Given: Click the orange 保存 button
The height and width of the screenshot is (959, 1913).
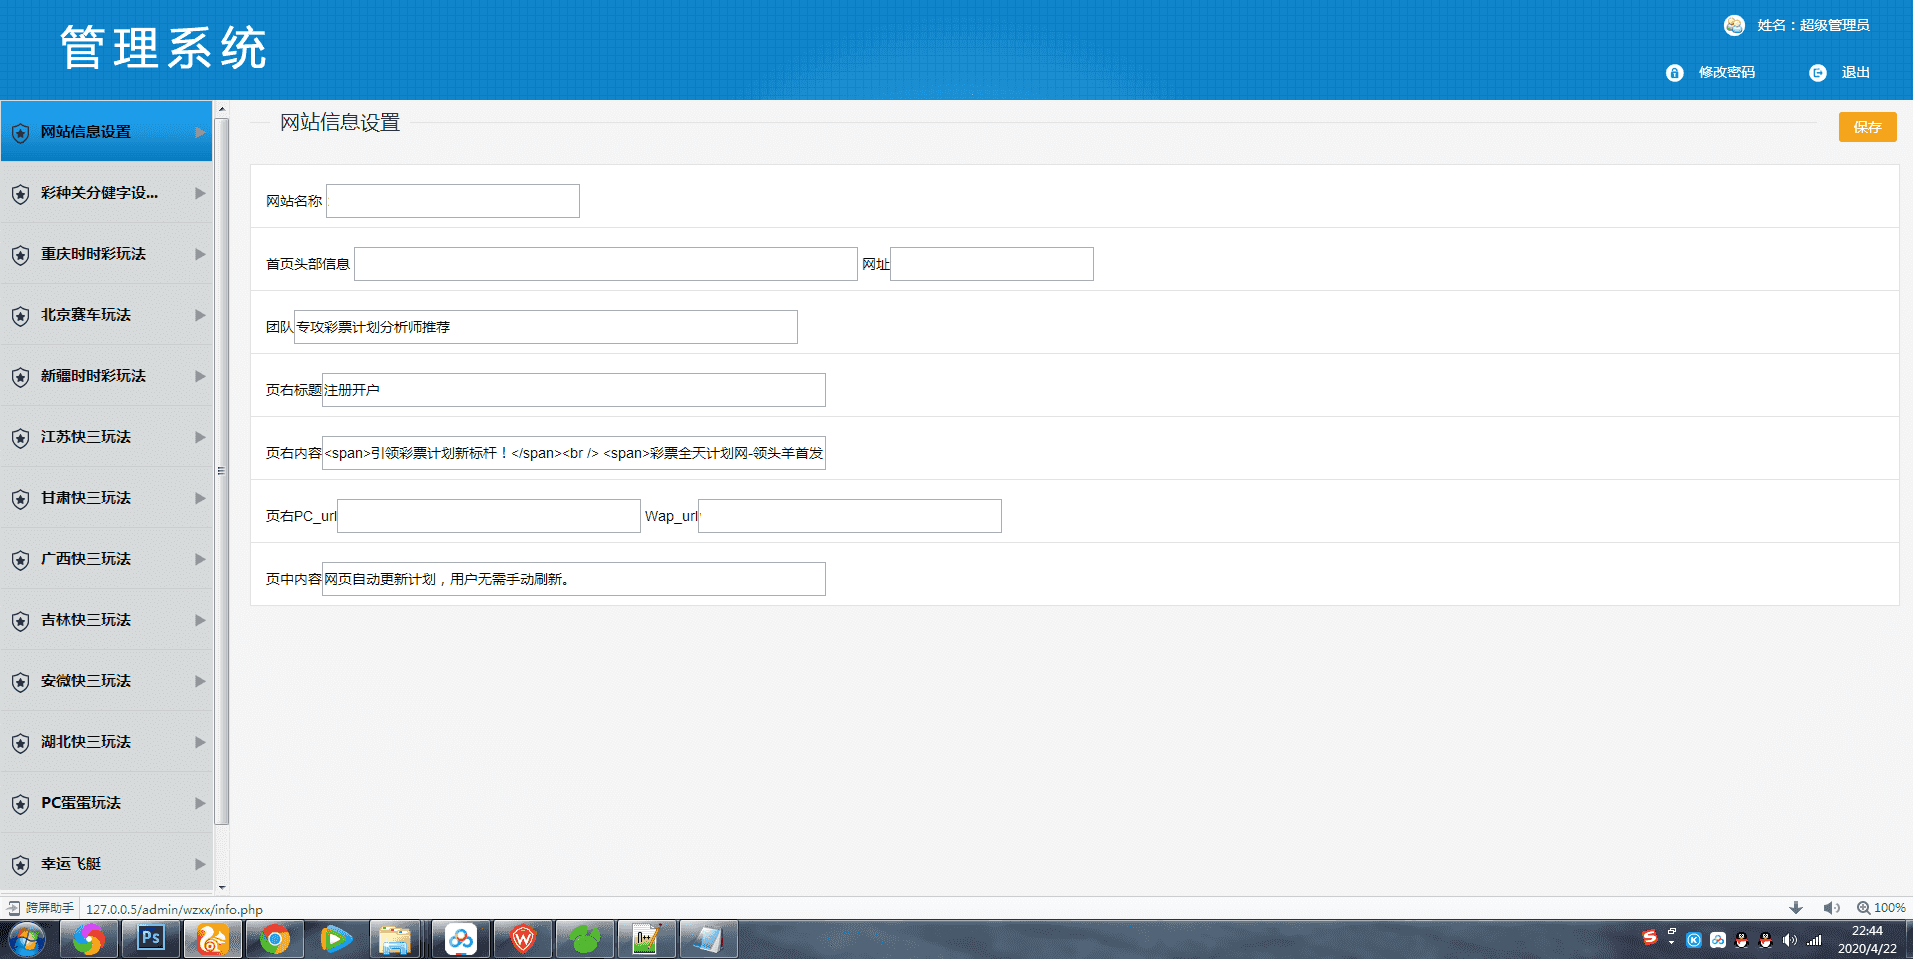Looking at the screenshot, I should (1867, 127).
